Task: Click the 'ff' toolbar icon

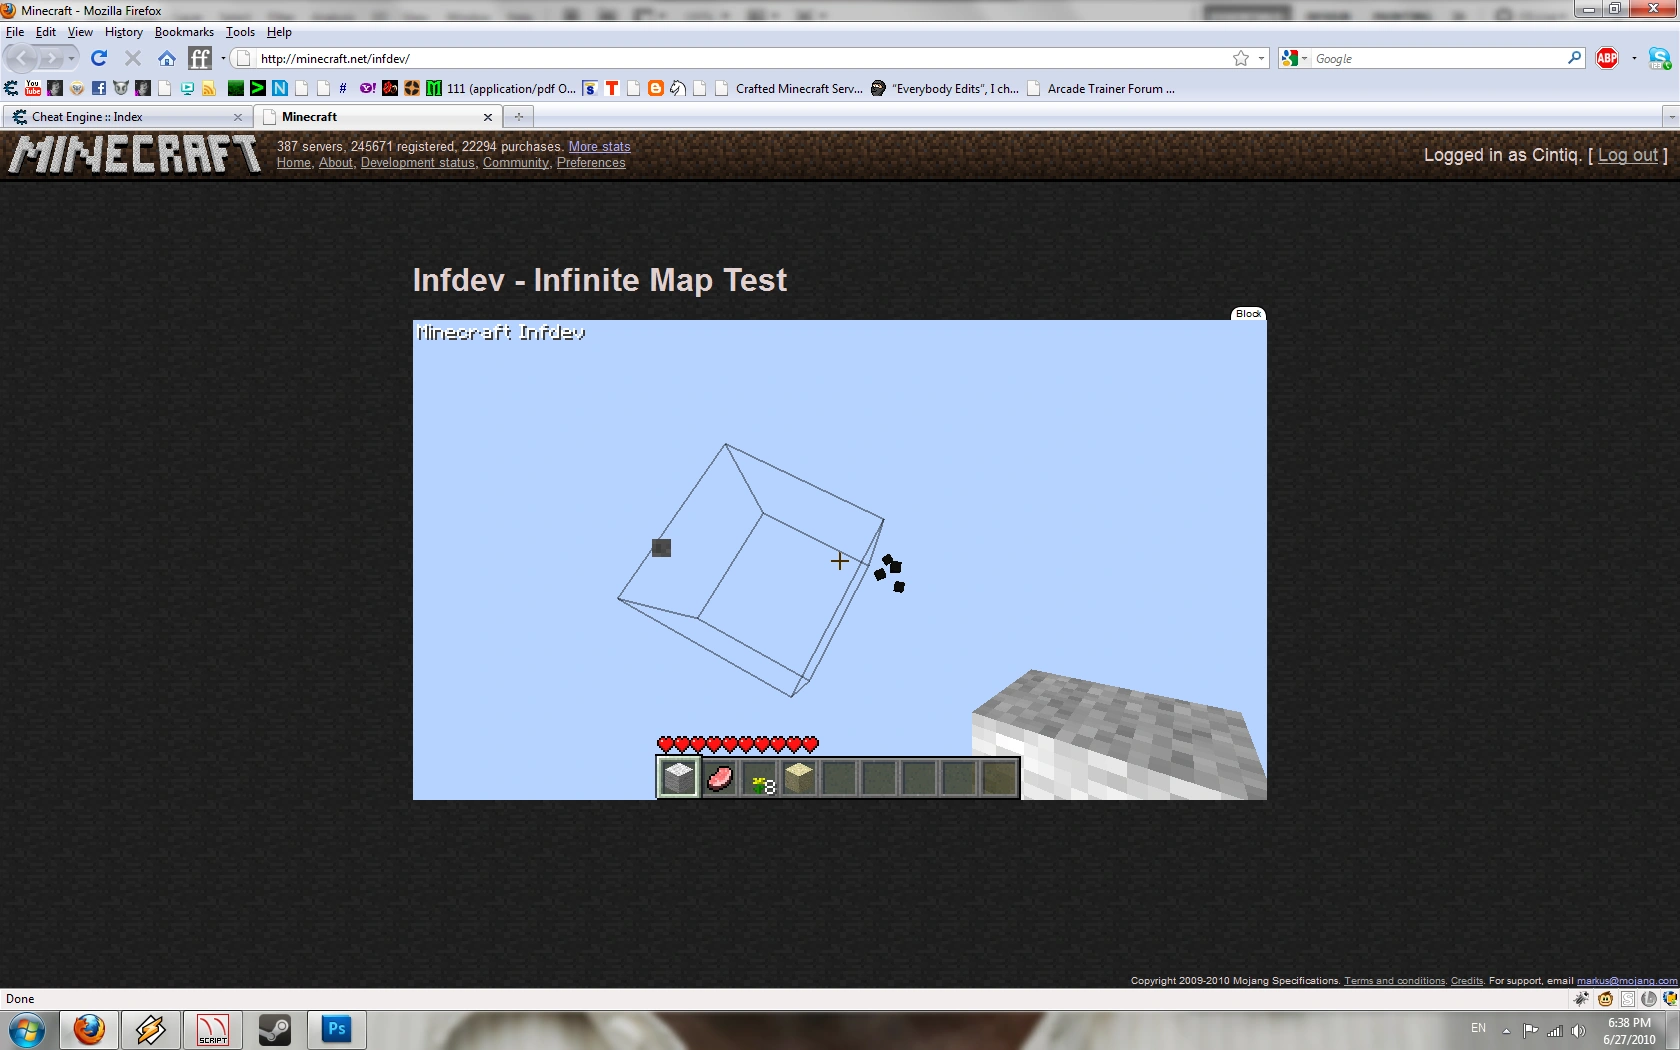Action: click(200, 58)
